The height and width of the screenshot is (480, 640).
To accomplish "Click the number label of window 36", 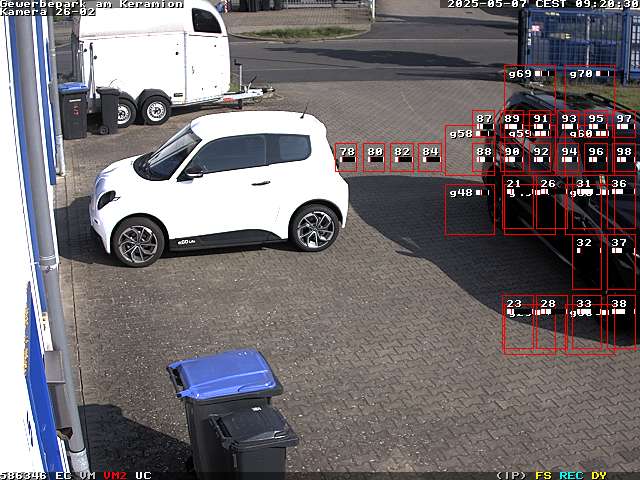I will 619,184.
